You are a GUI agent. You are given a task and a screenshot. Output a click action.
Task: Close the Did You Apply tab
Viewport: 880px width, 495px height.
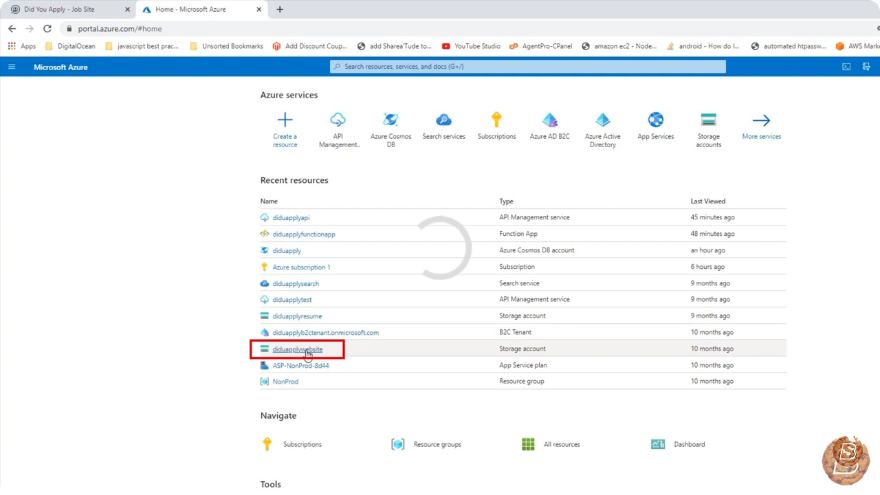[x=127, y=10]
